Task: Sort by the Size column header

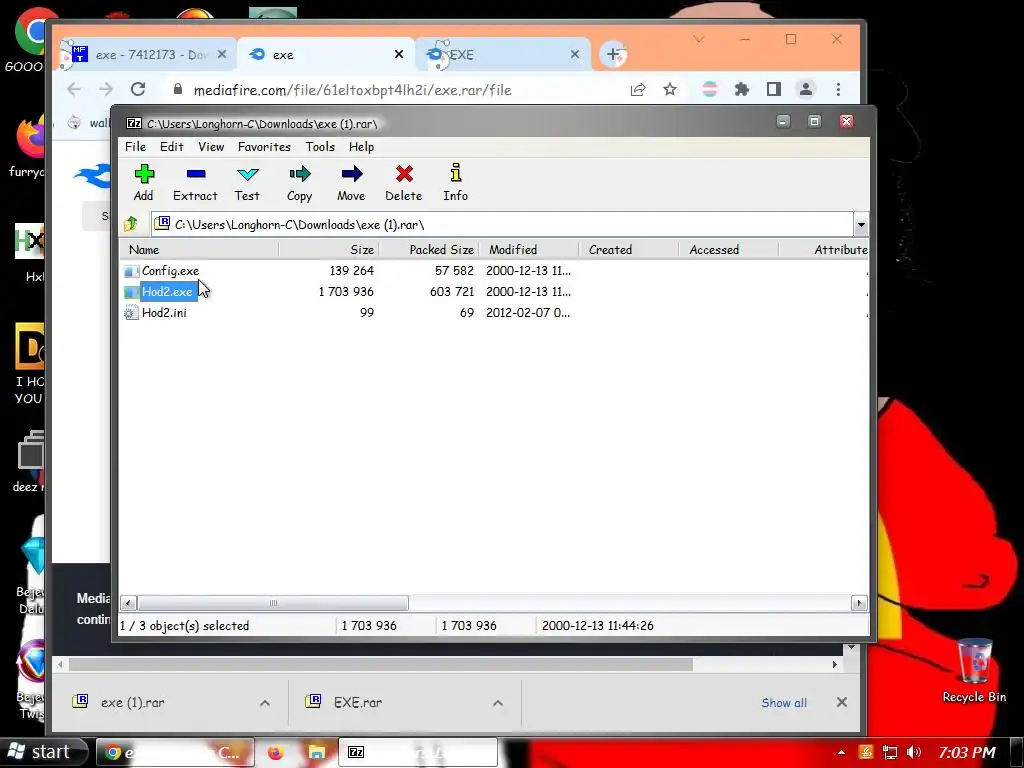Action: click(x=329, y=249)
